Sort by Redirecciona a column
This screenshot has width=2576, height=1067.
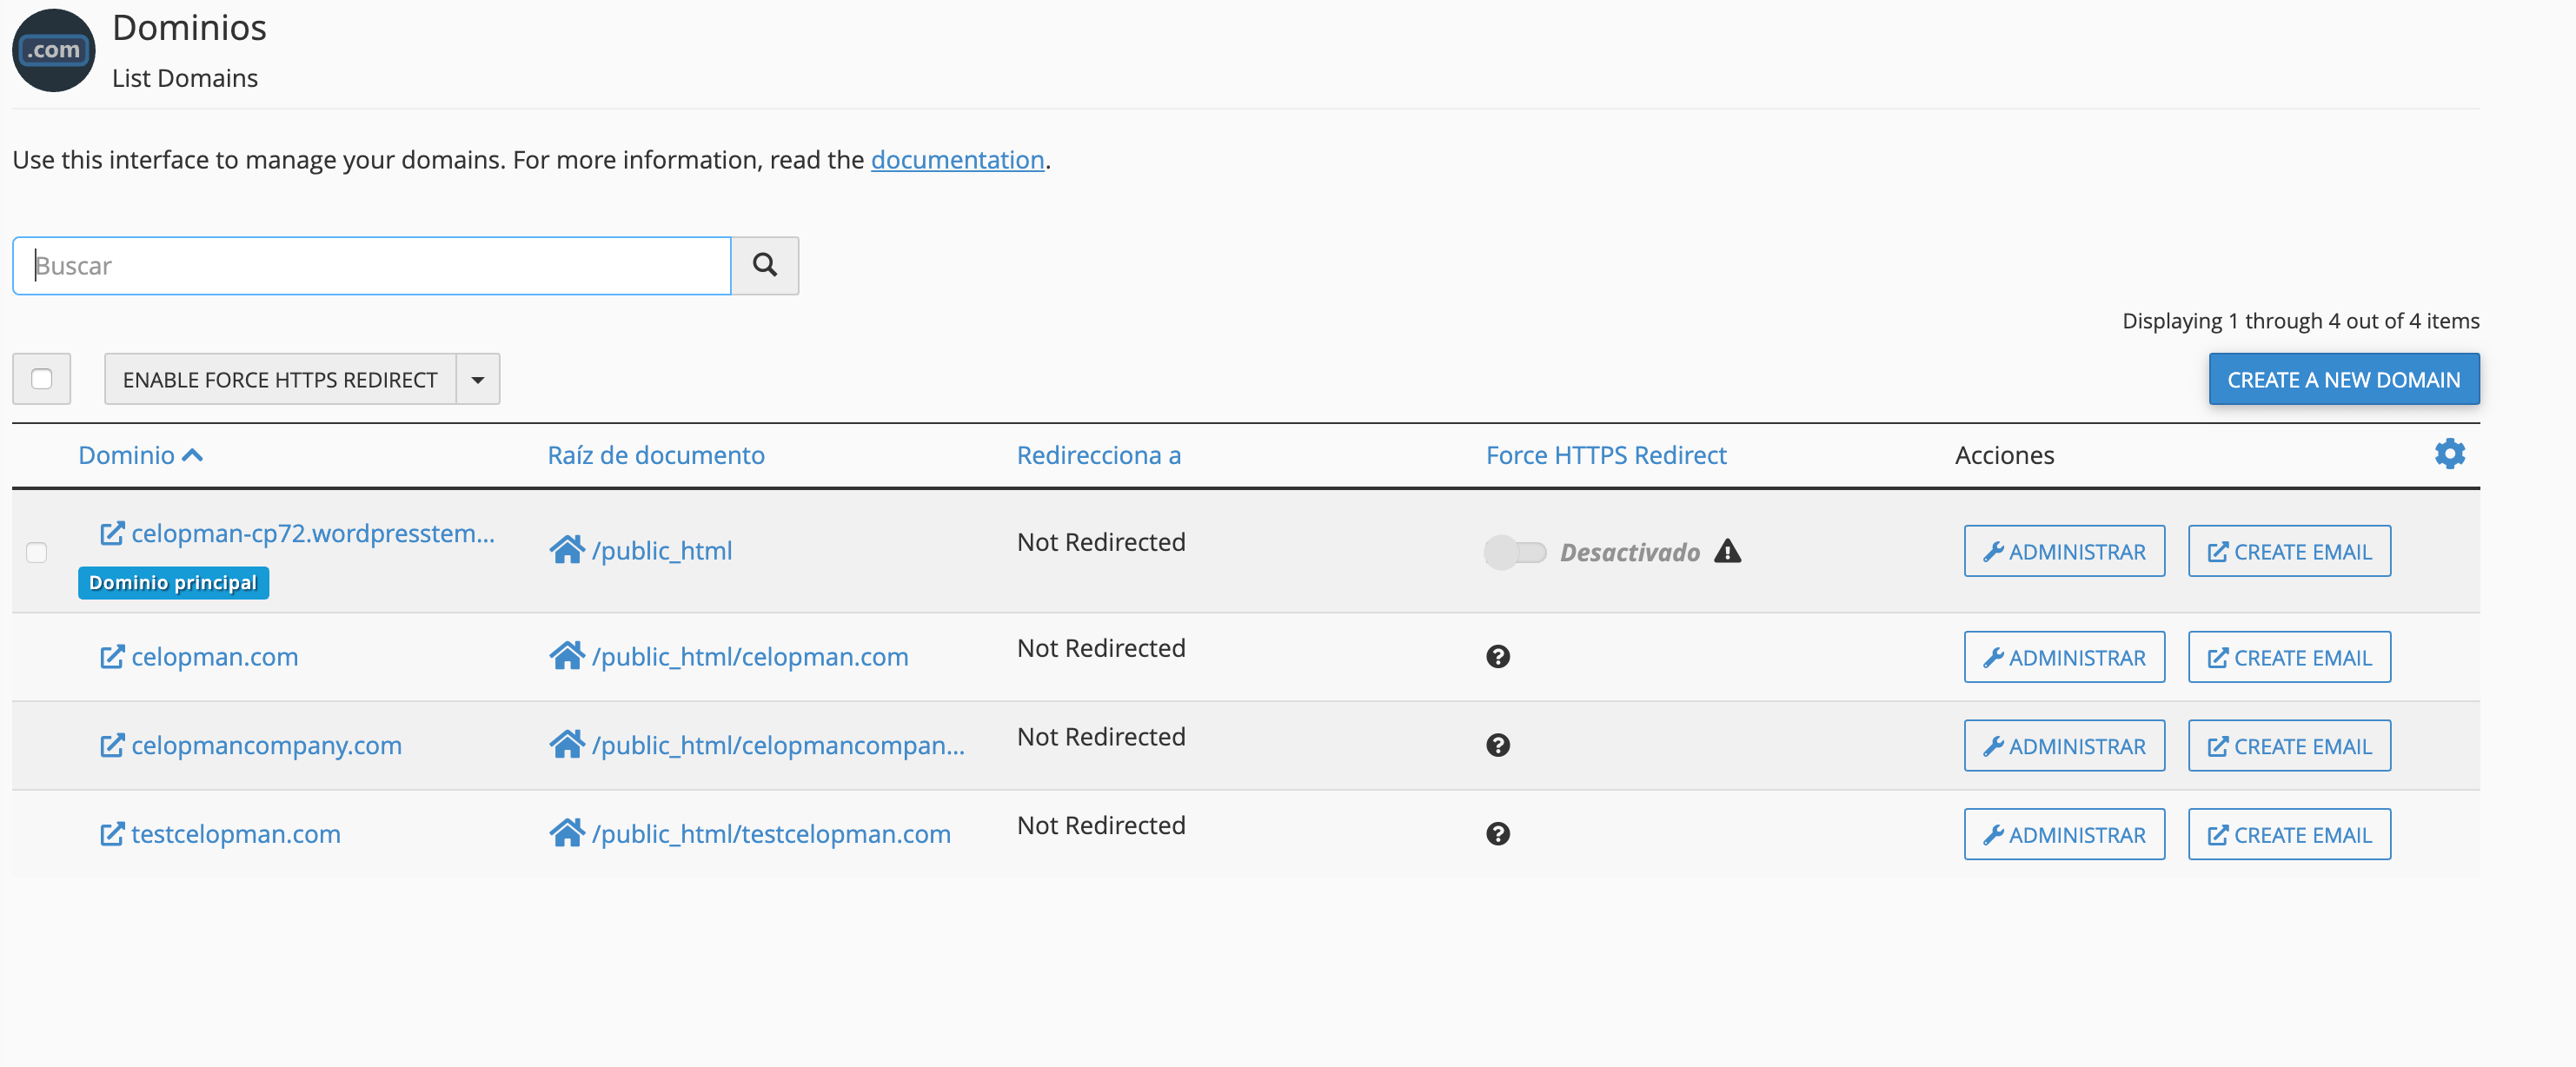coord(1099,455)
